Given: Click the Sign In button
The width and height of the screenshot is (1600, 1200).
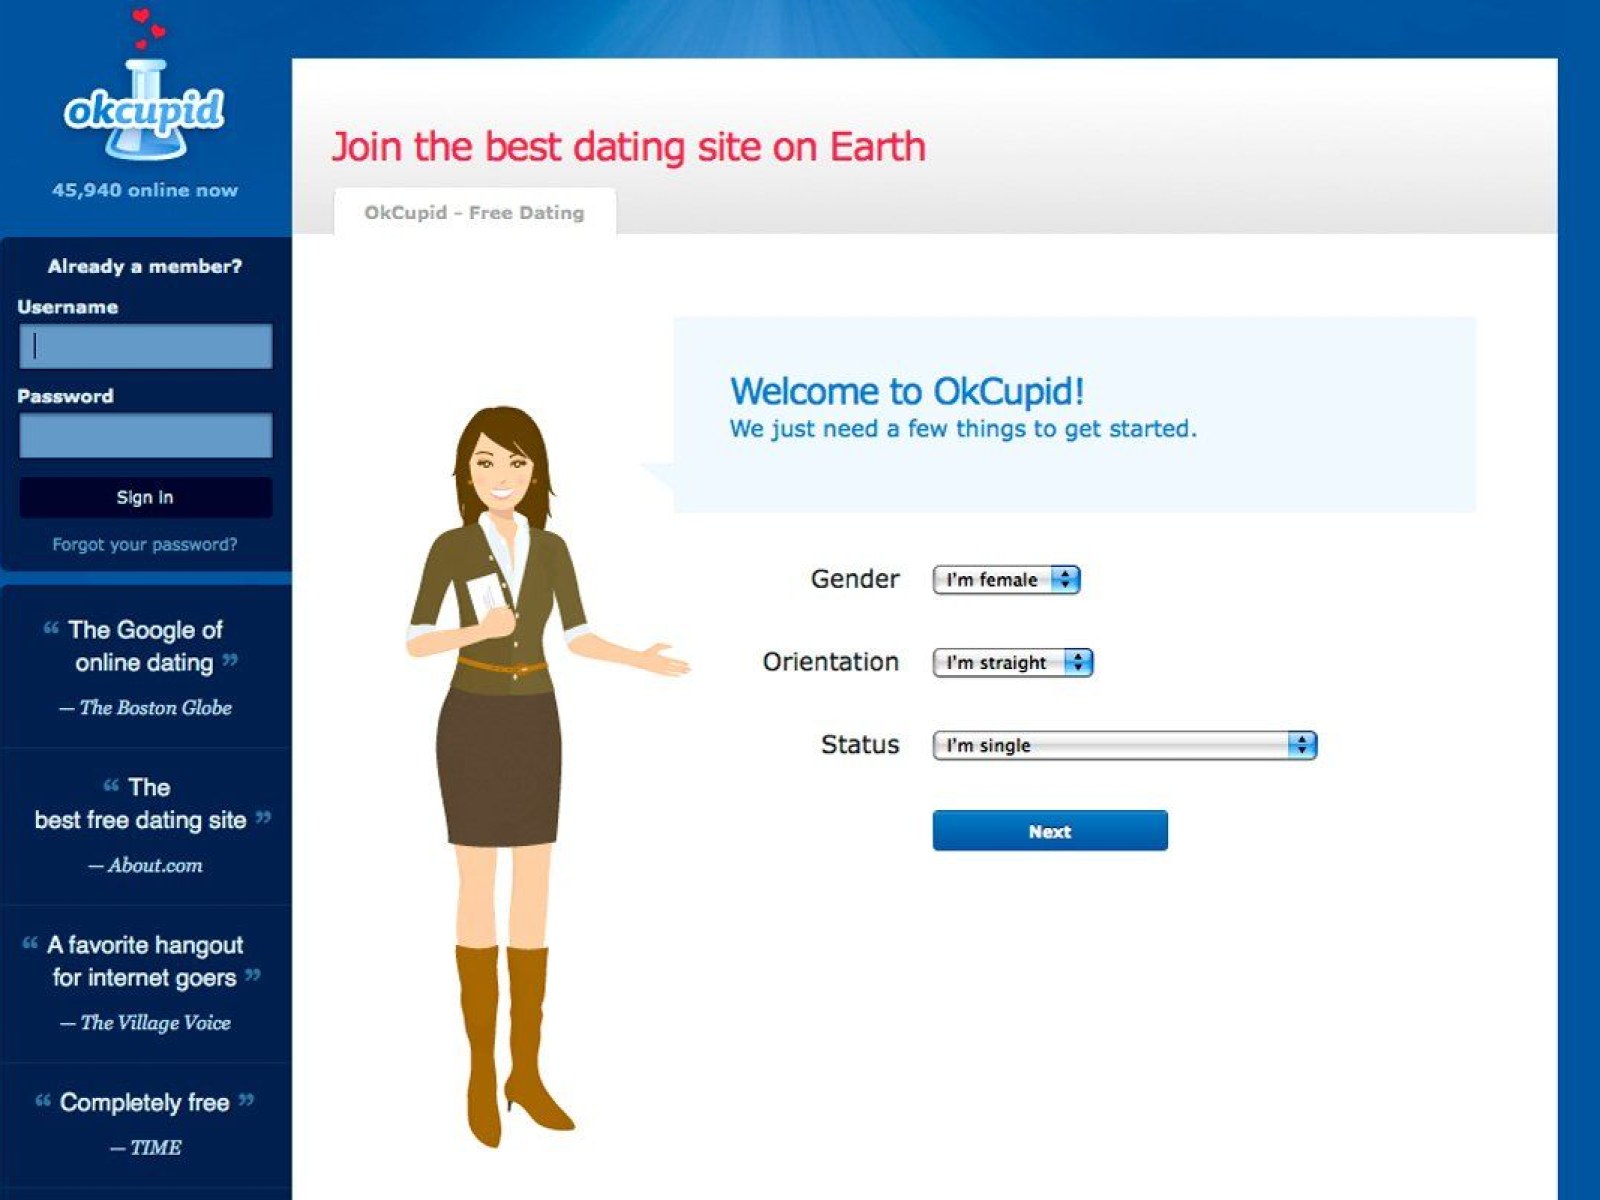Looking at the screenshot, I should coord(146,497).
